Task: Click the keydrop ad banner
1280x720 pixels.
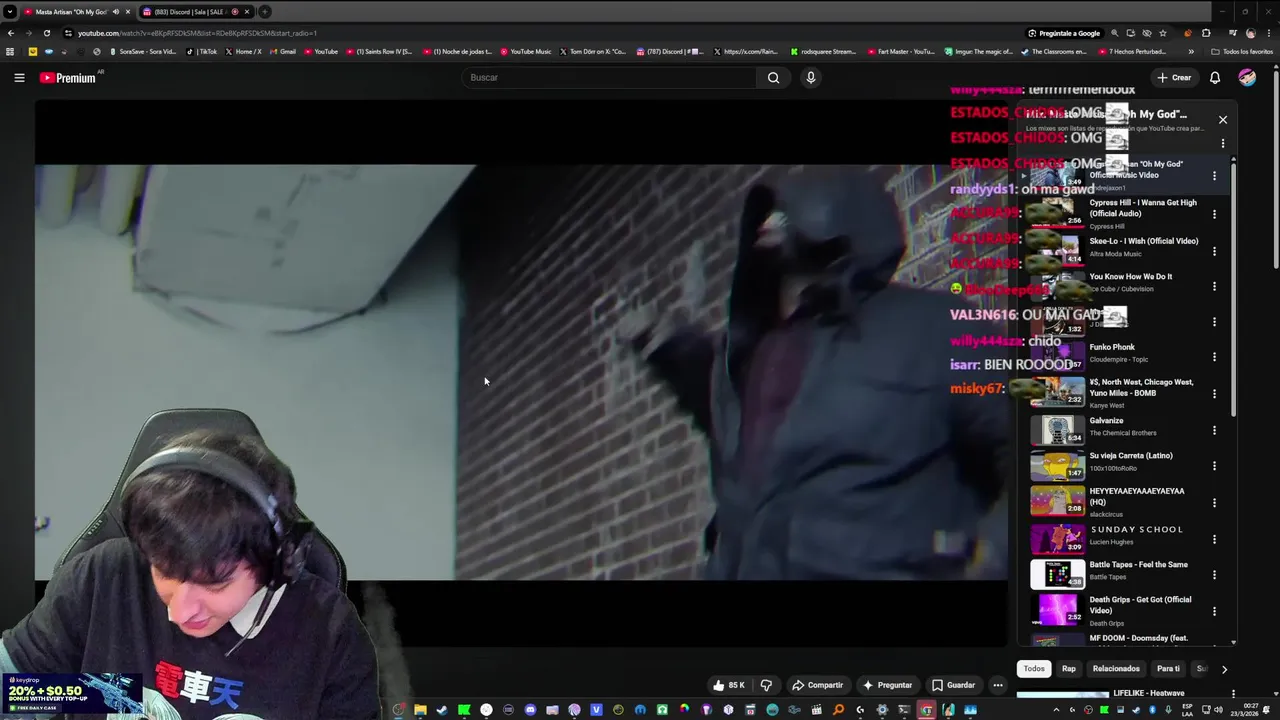Action: tap(70, 693)
